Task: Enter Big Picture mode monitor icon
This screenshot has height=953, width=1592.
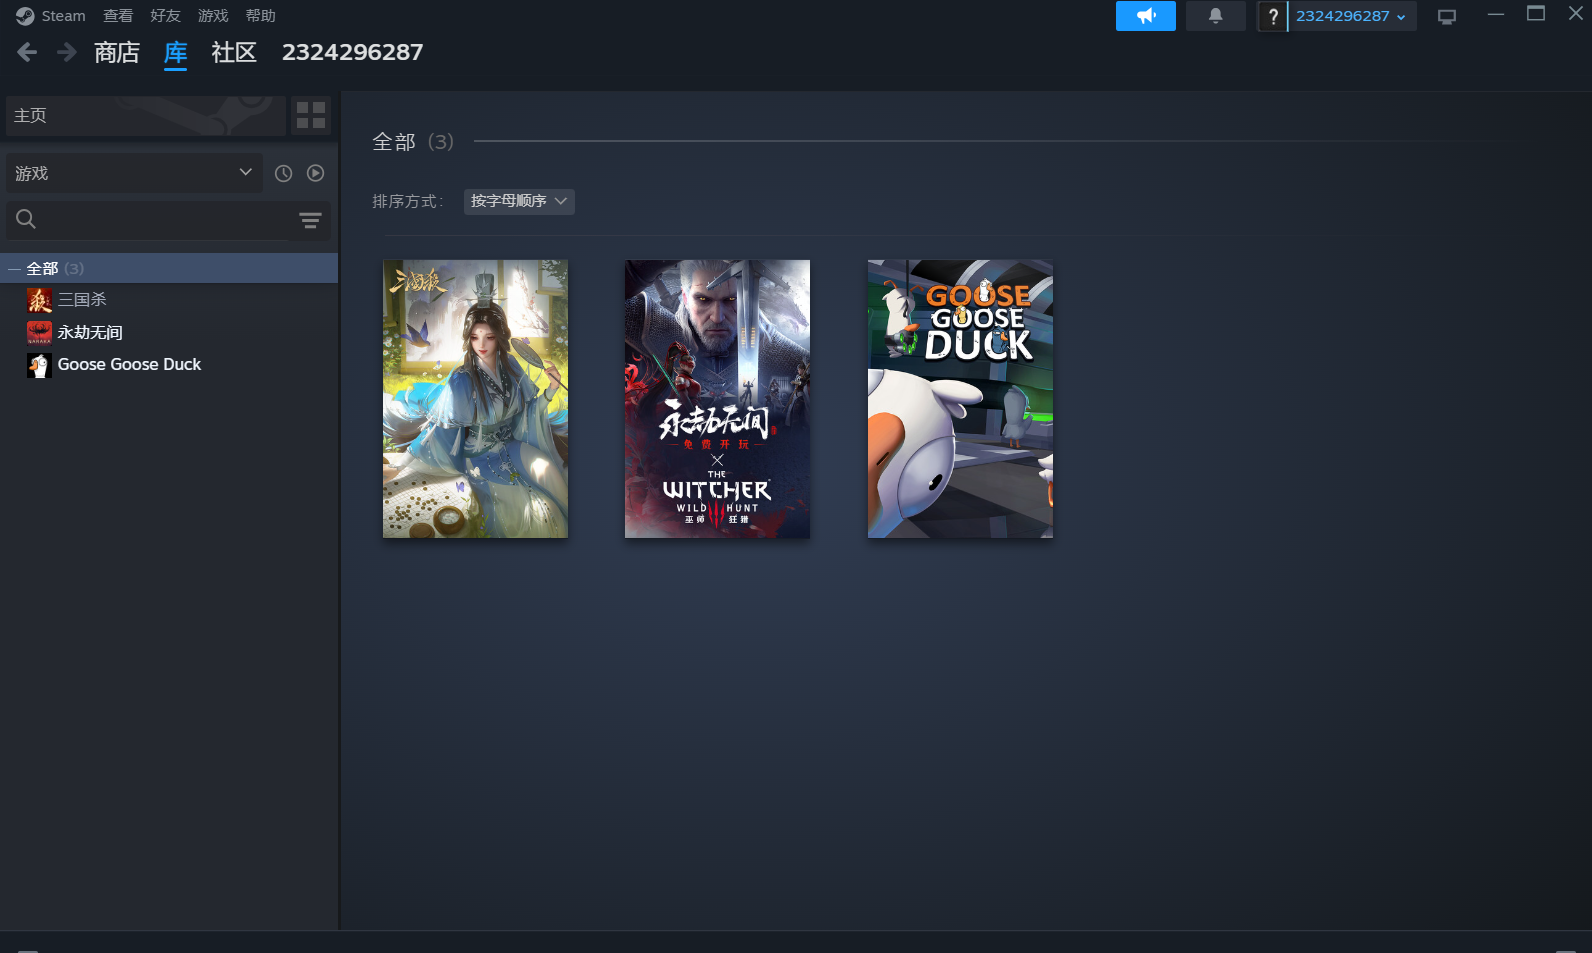Action: [1446, 17]
